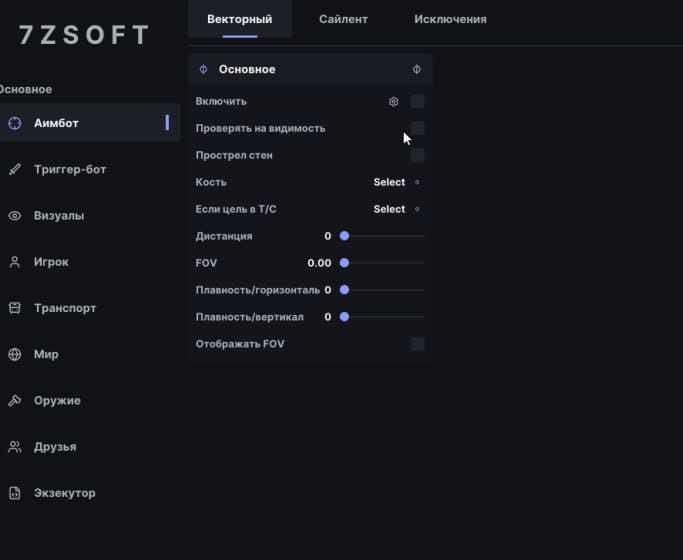Click the Основное panel header title
The width and height of the screenshot is (683, 560).
247,69
